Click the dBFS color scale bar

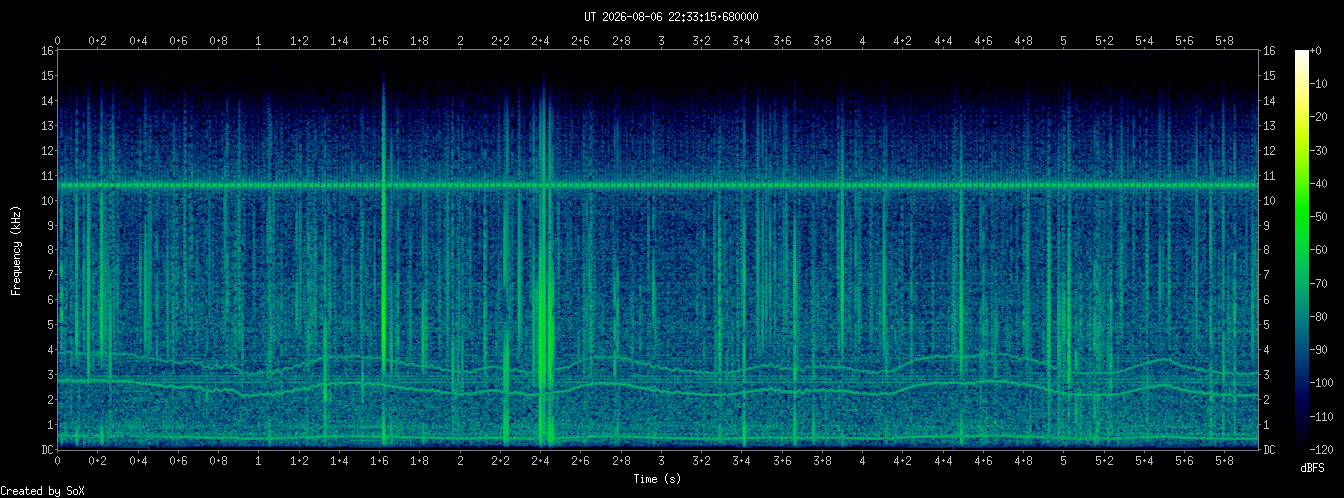point(1302,249)
